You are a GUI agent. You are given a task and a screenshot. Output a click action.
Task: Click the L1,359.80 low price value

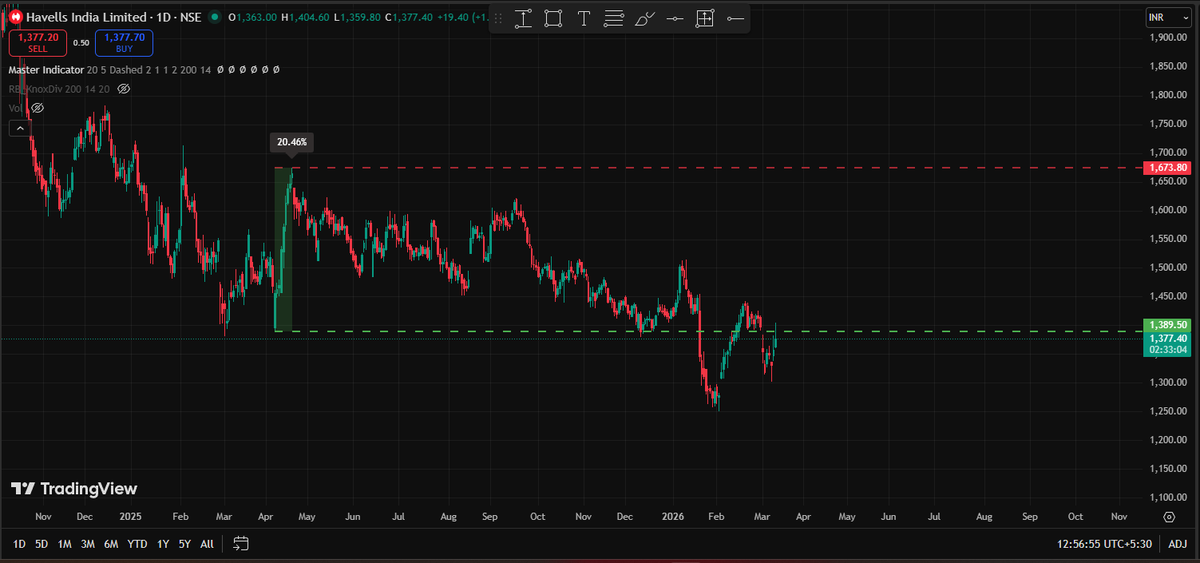(355, 17)
